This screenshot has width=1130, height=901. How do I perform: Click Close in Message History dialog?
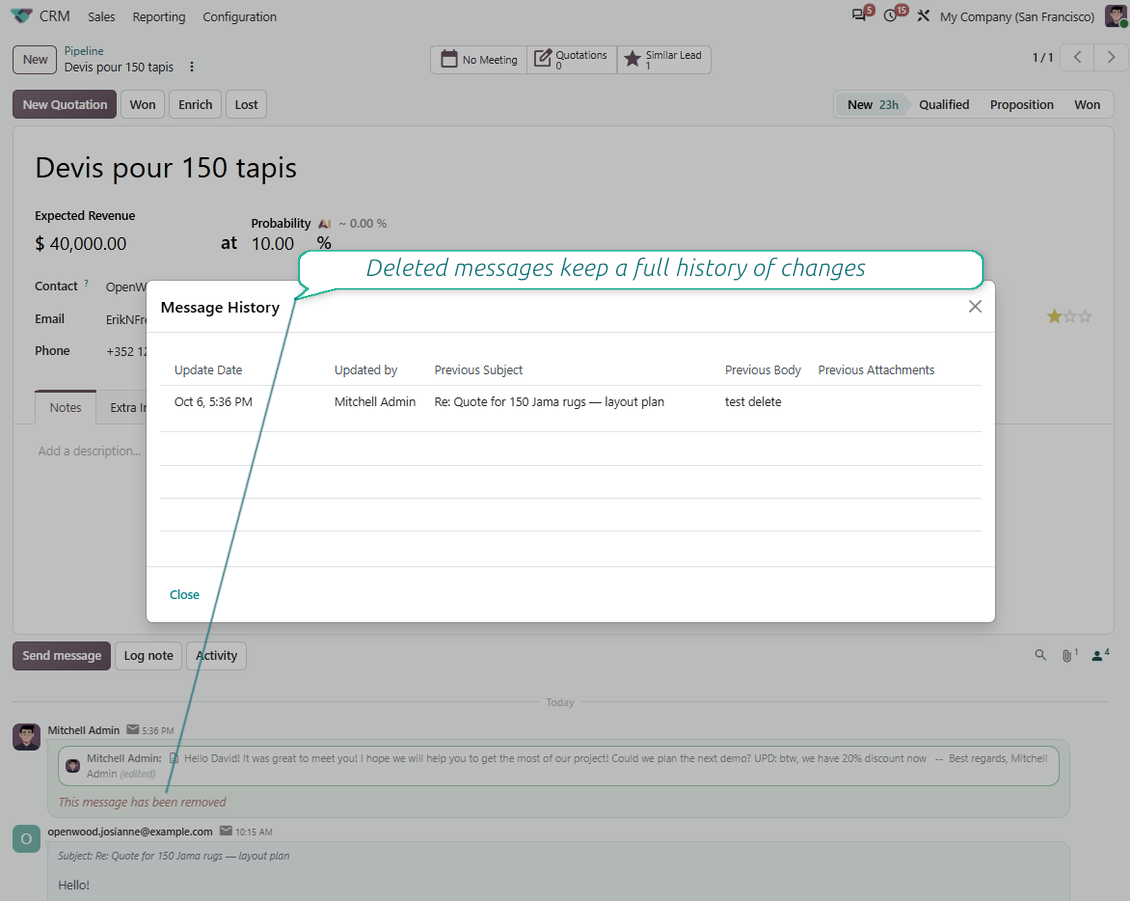coord(184,595)
